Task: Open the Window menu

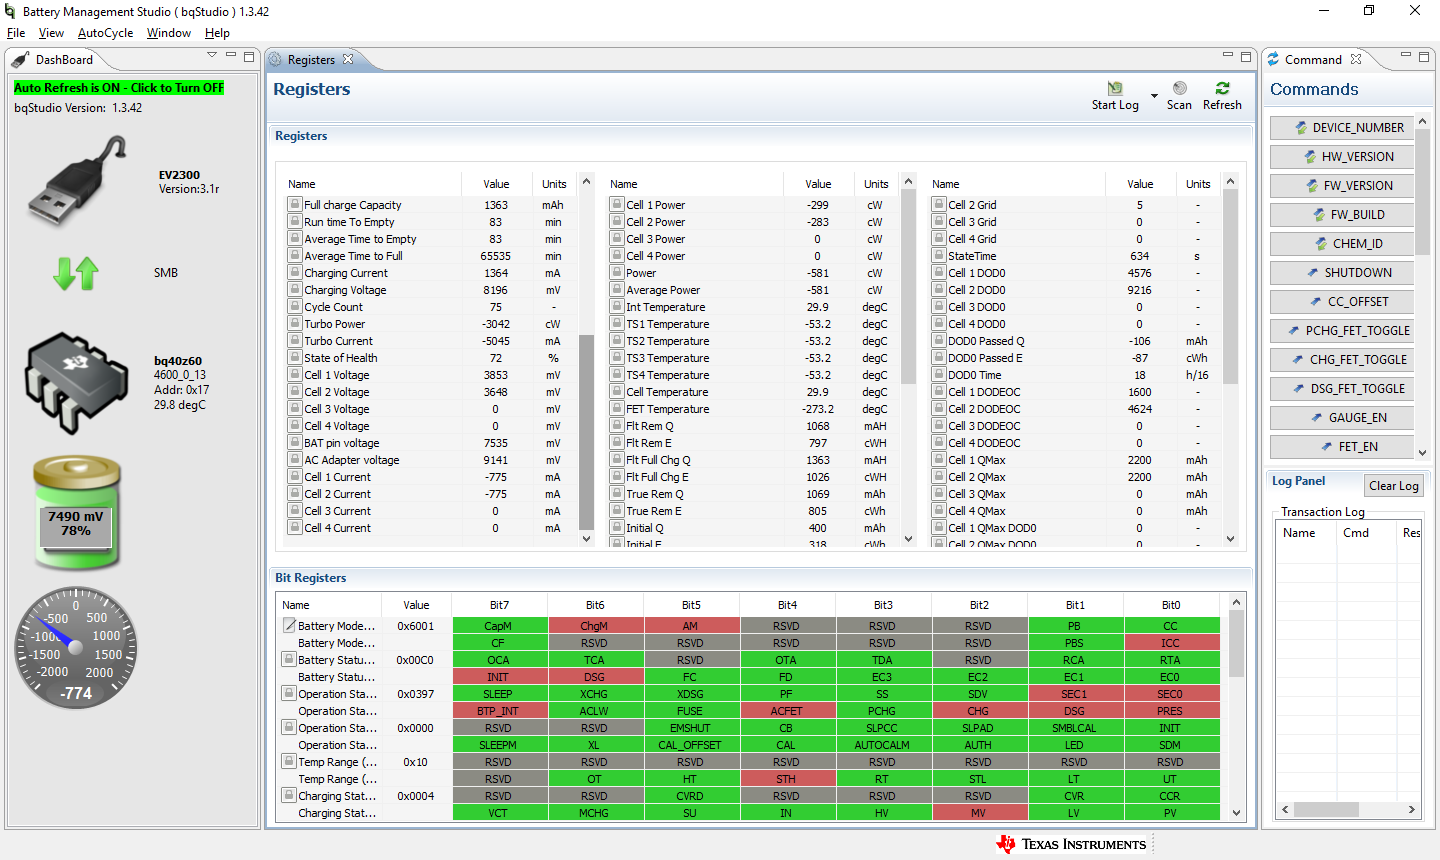Action: (x=168, y=33)
